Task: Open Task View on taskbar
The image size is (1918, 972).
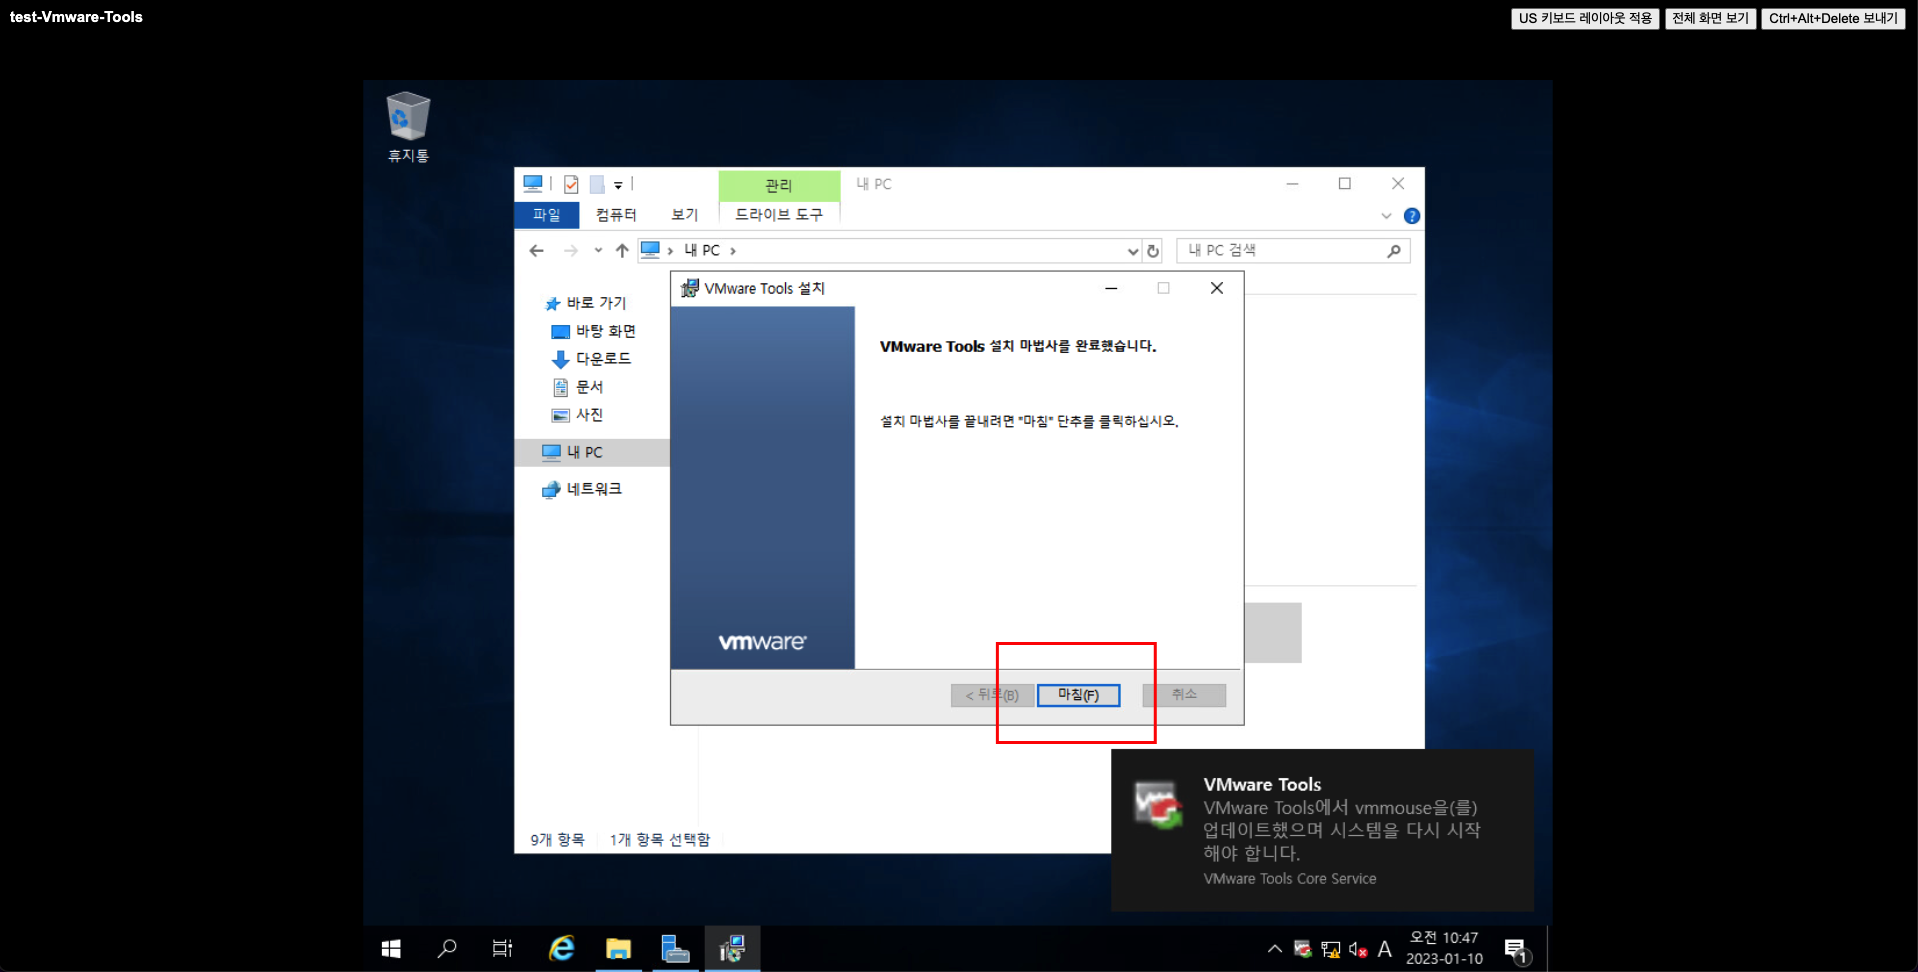Action: coord(502,949)
